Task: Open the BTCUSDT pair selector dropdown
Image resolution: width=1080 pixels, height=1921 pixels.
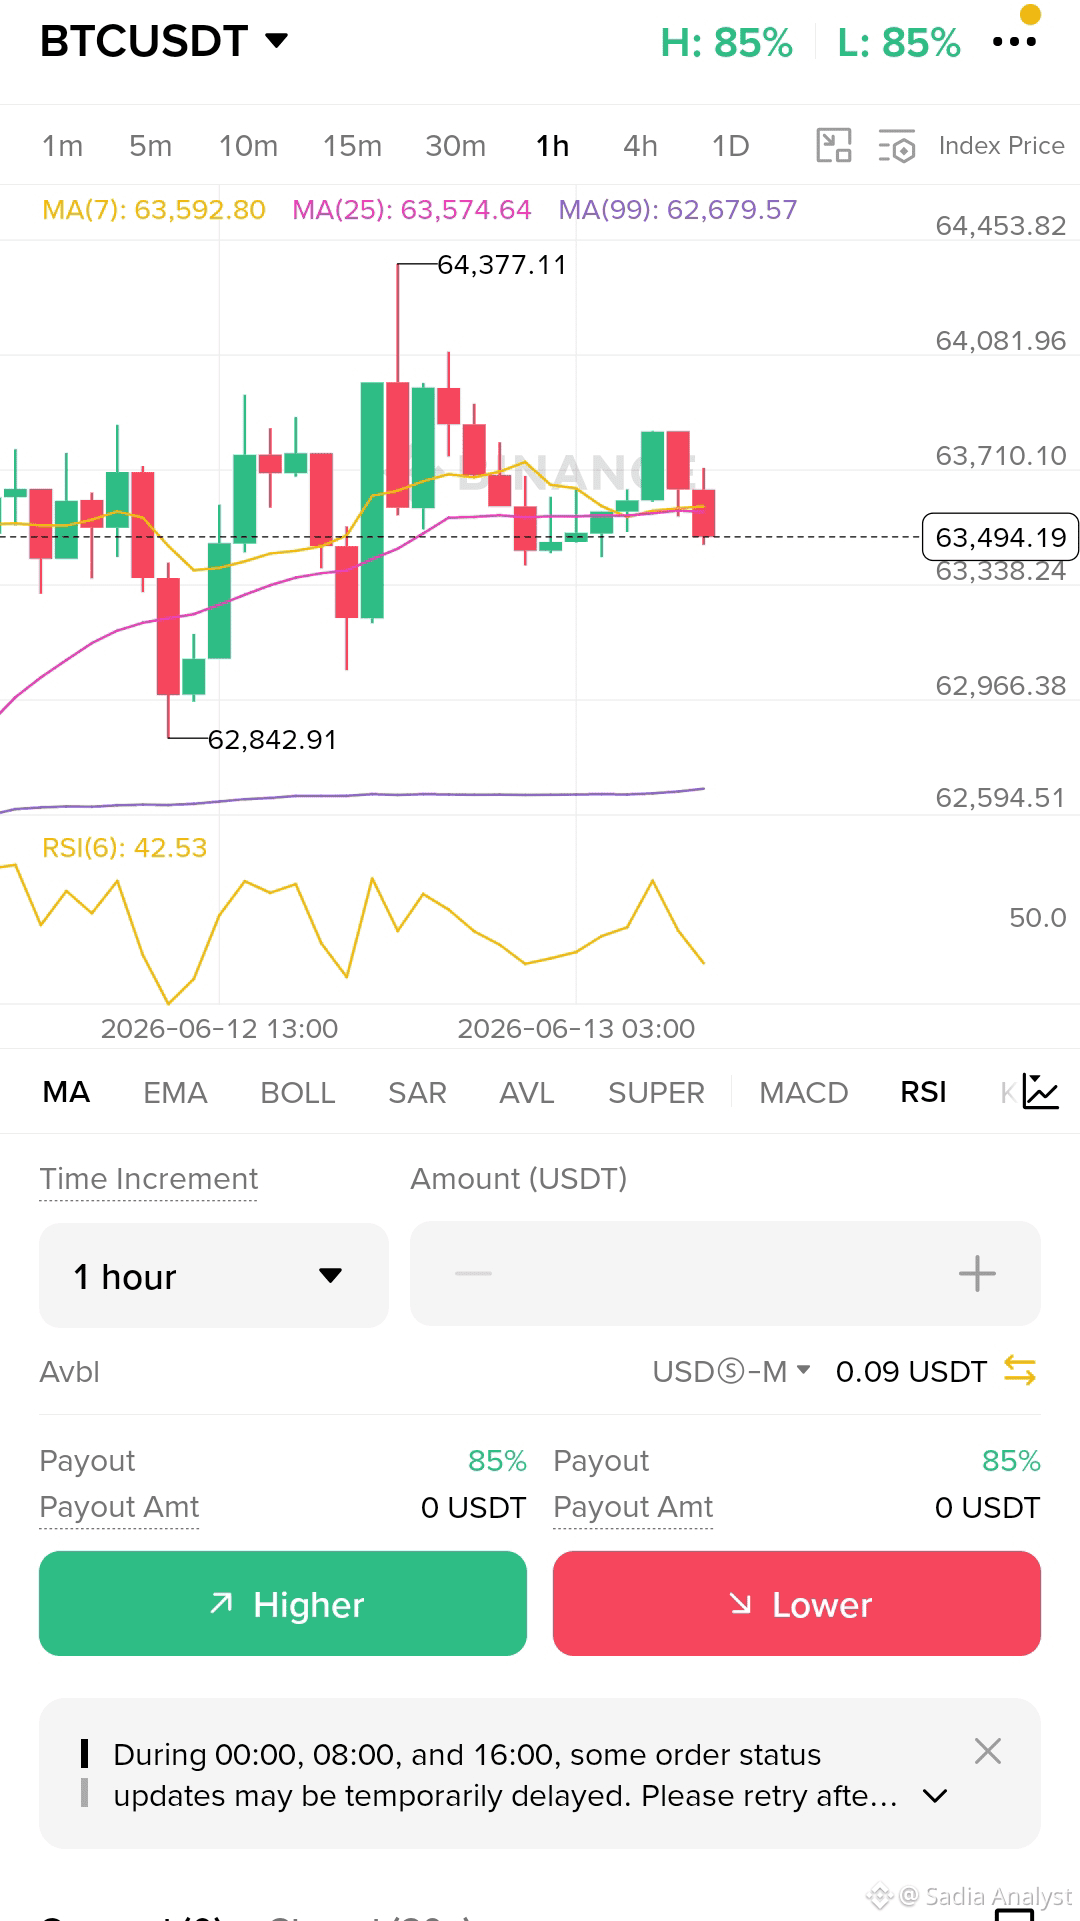Action: (164, 41)
